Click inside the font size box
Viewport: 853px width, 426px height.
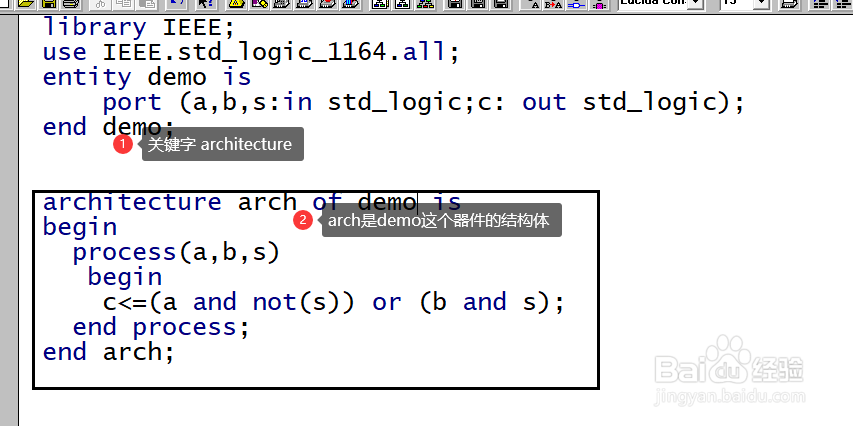738,4
